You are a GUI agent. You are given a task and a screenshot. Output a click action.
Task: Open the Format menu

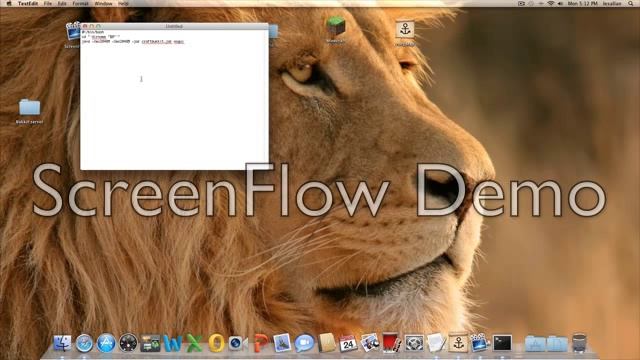click(x=80, y=3)
